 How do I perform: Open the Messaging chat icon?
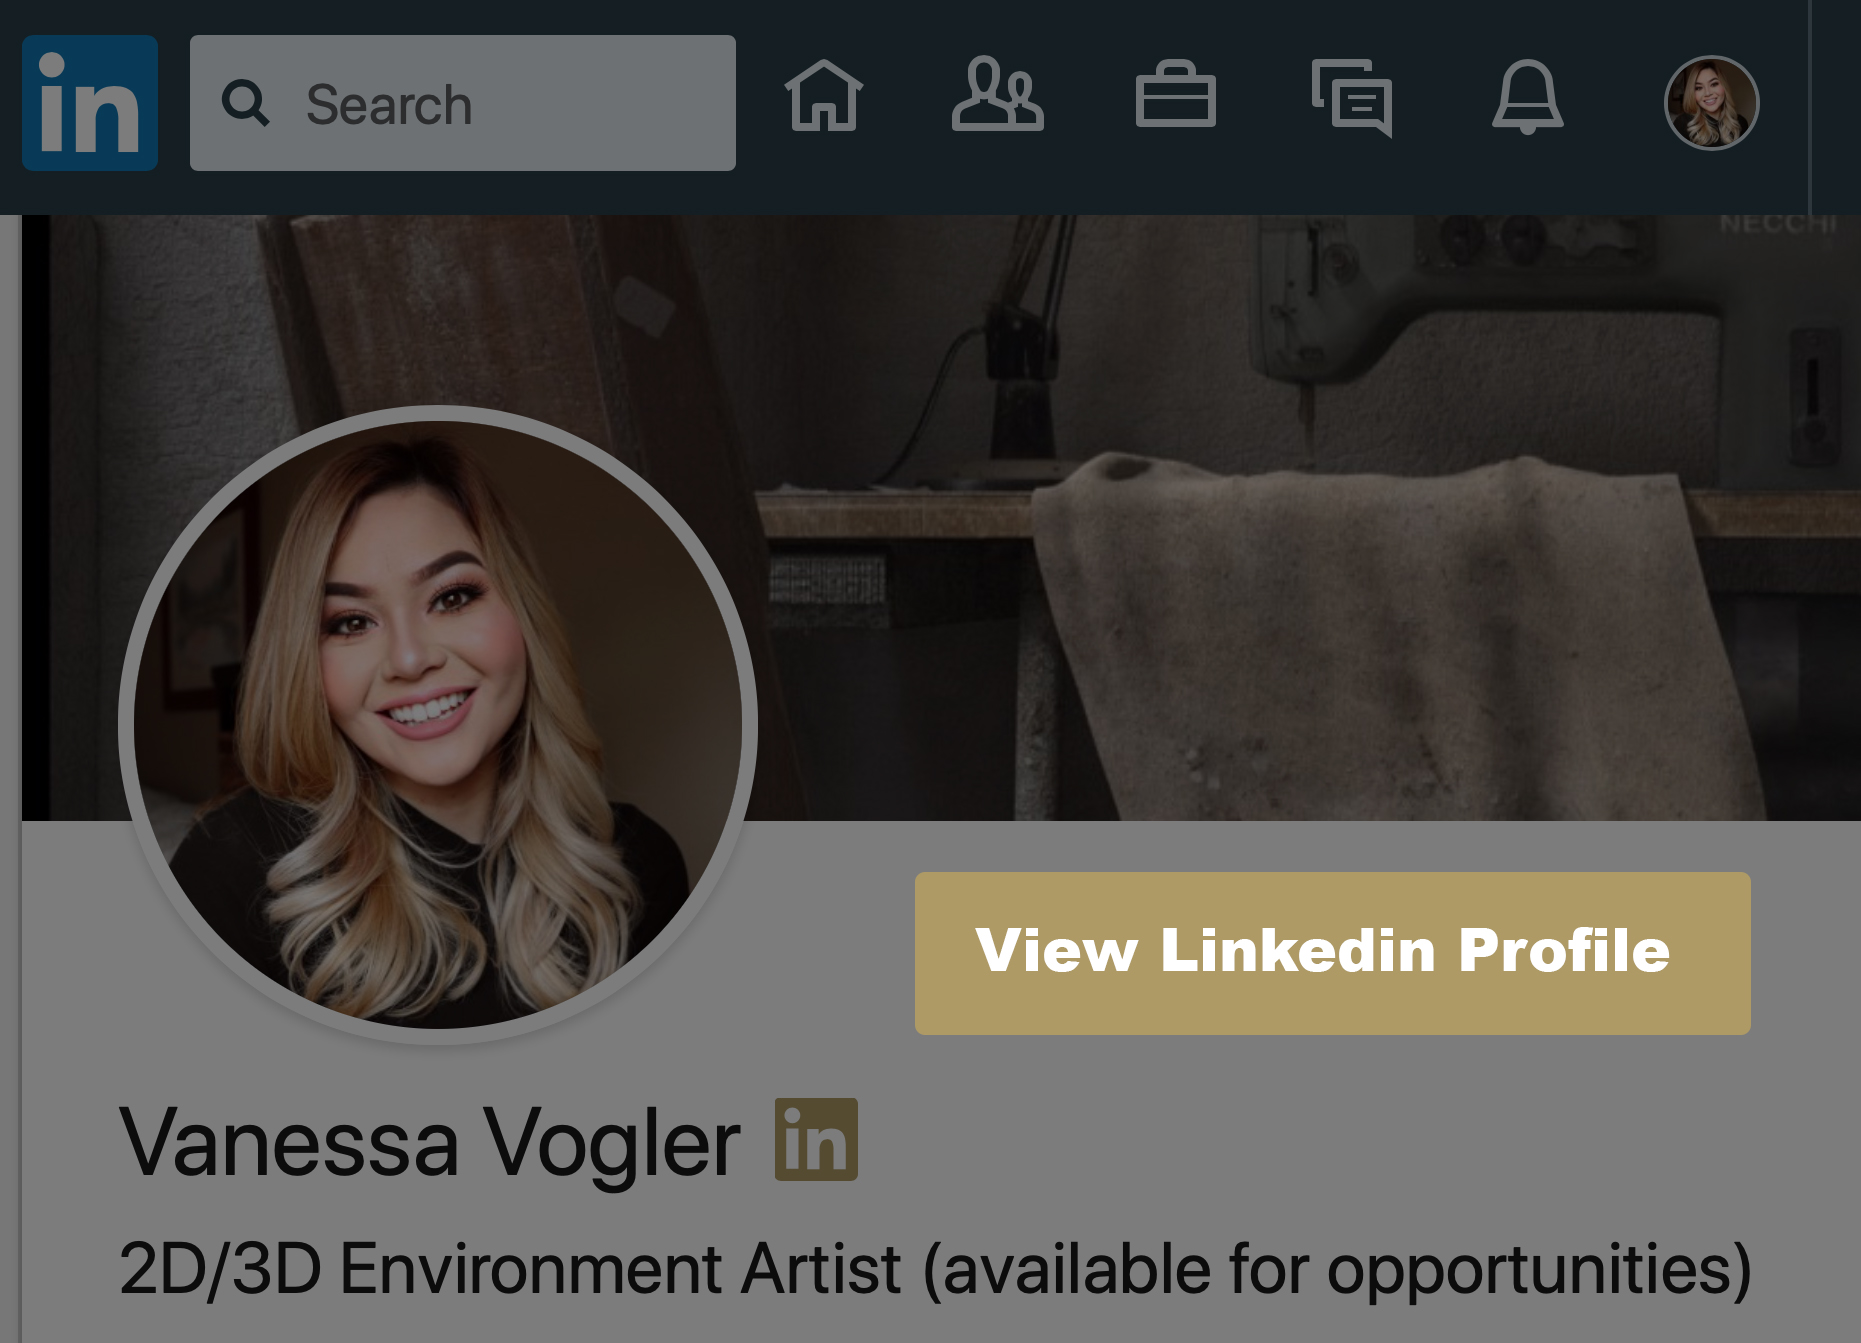click(1352, 98)
